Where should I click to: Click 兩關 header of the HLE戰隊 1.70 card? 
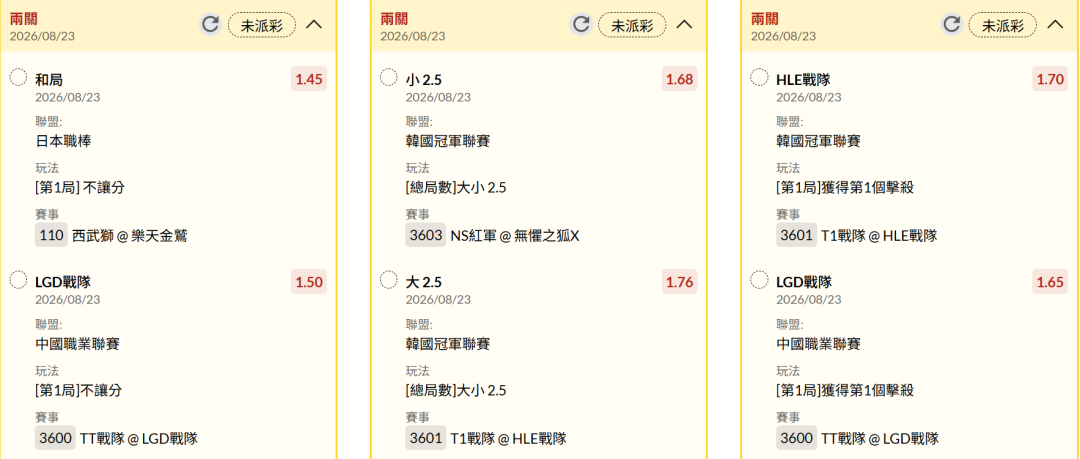[764, 19]
